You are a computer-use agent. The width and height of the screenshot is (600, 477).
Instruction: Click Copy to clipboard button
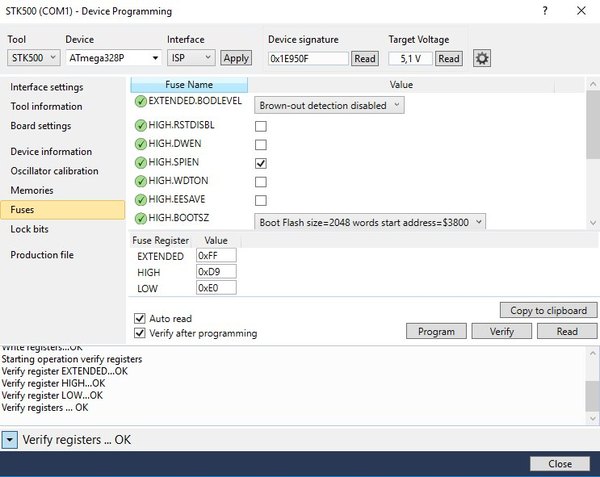[x=548, y=310]
